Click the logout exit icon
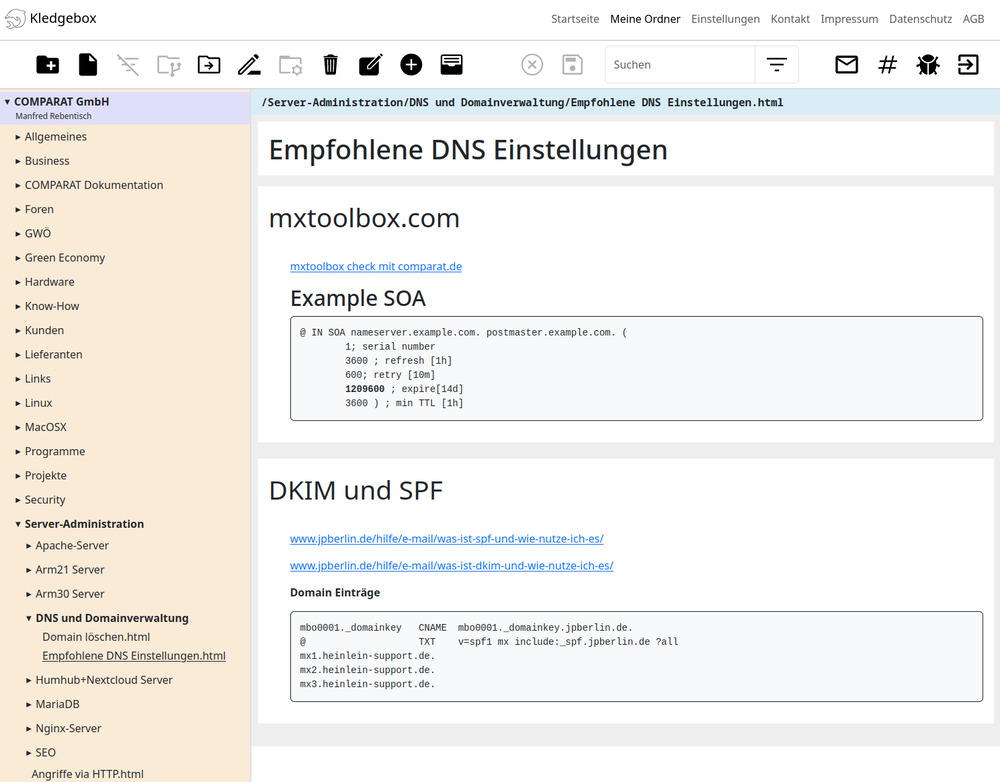Viewport: 1000px width, 782px height. coord(968,64)
